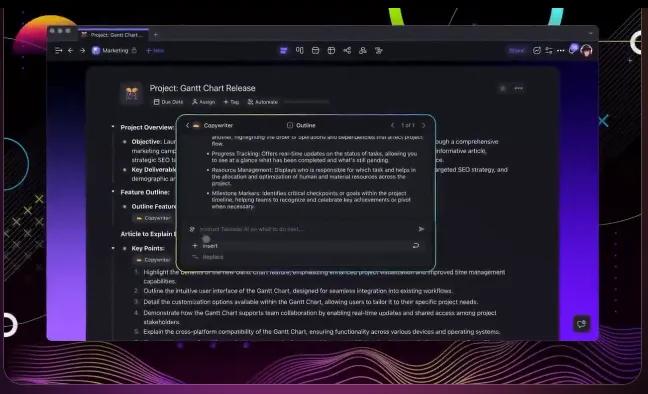
Task: Star the project as favorite
Action: [503, 88]
